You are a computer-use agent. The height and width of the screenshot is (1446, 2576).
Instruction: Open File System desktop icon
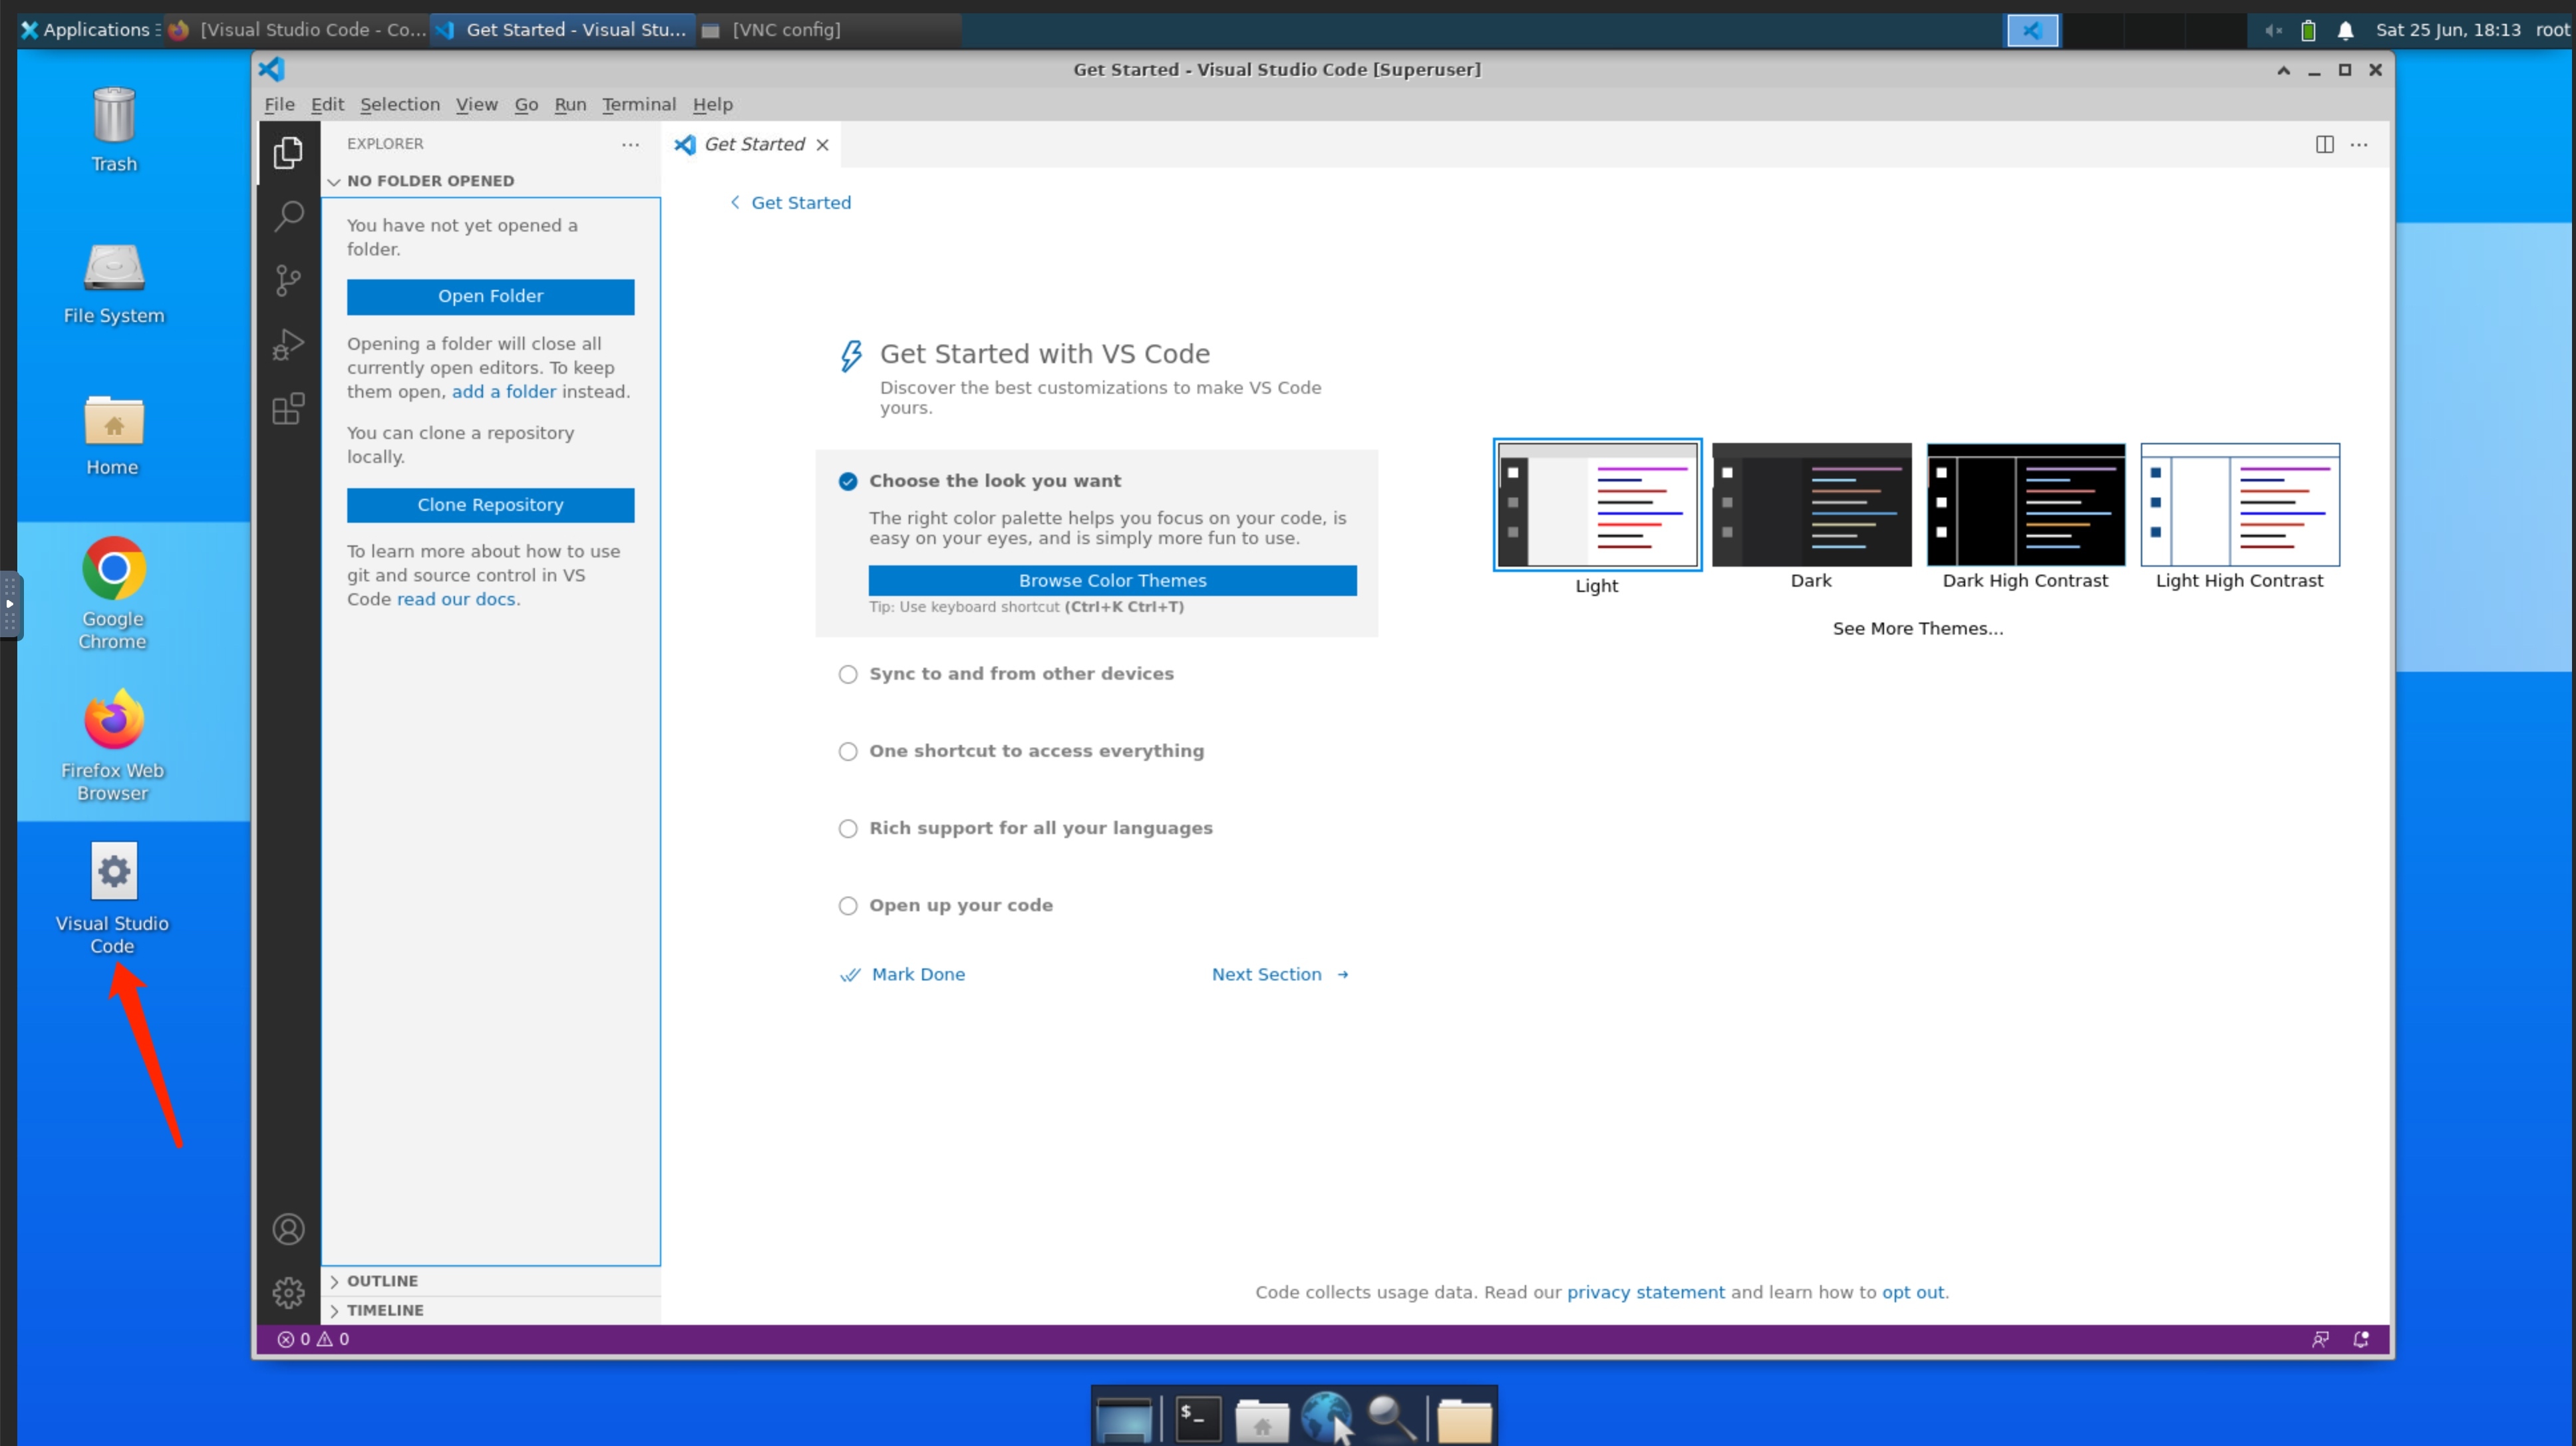coord(113,283)
